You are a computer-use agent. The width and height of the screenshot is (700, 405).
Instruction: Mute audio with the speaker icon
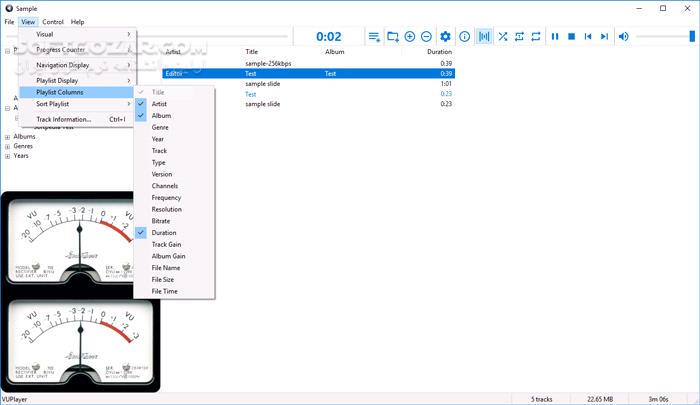623,37
